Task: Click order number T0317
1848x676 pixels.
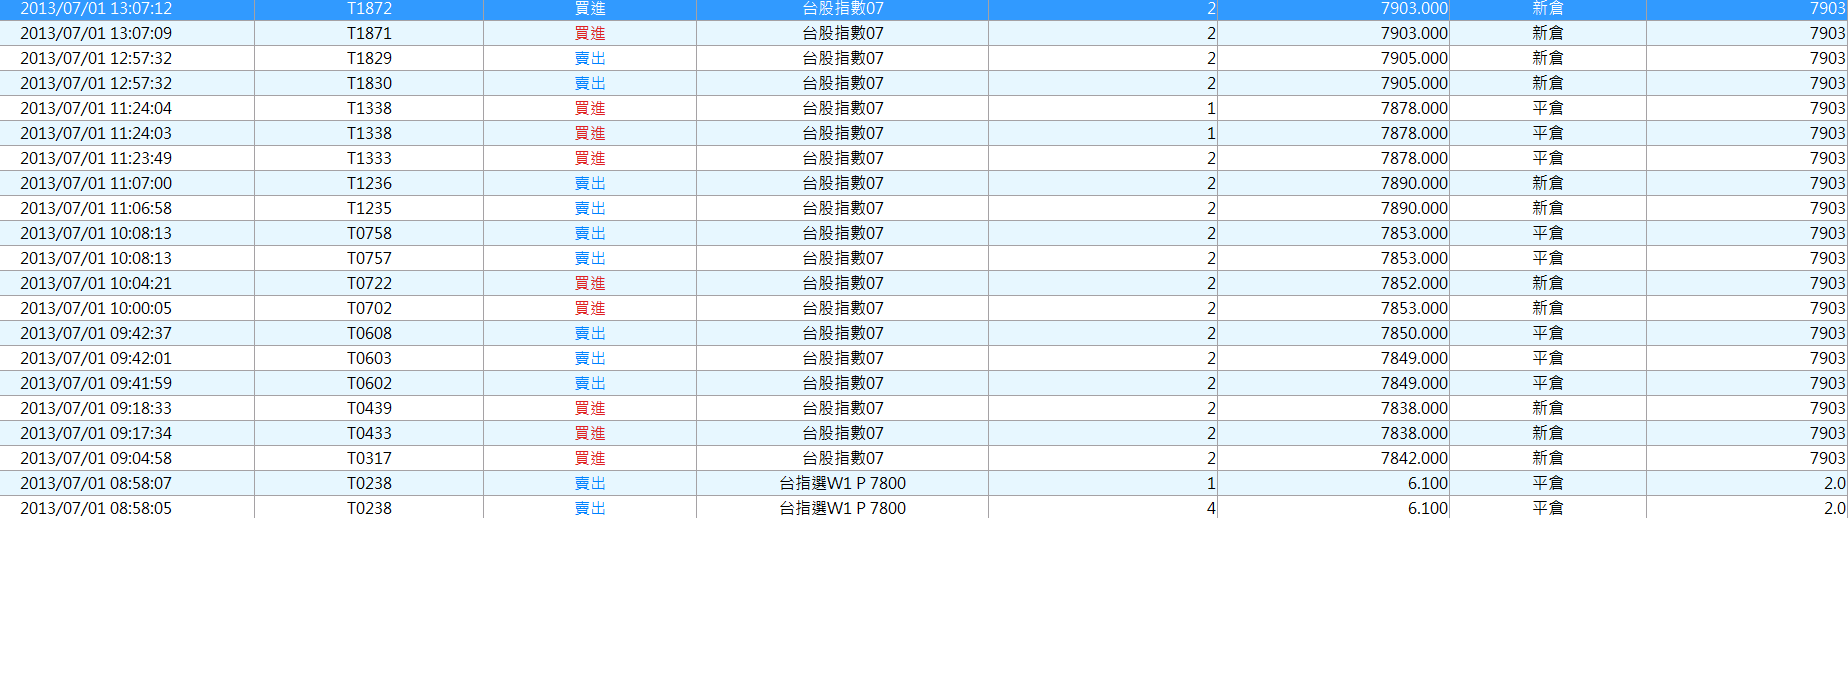Action: point(369,458)
